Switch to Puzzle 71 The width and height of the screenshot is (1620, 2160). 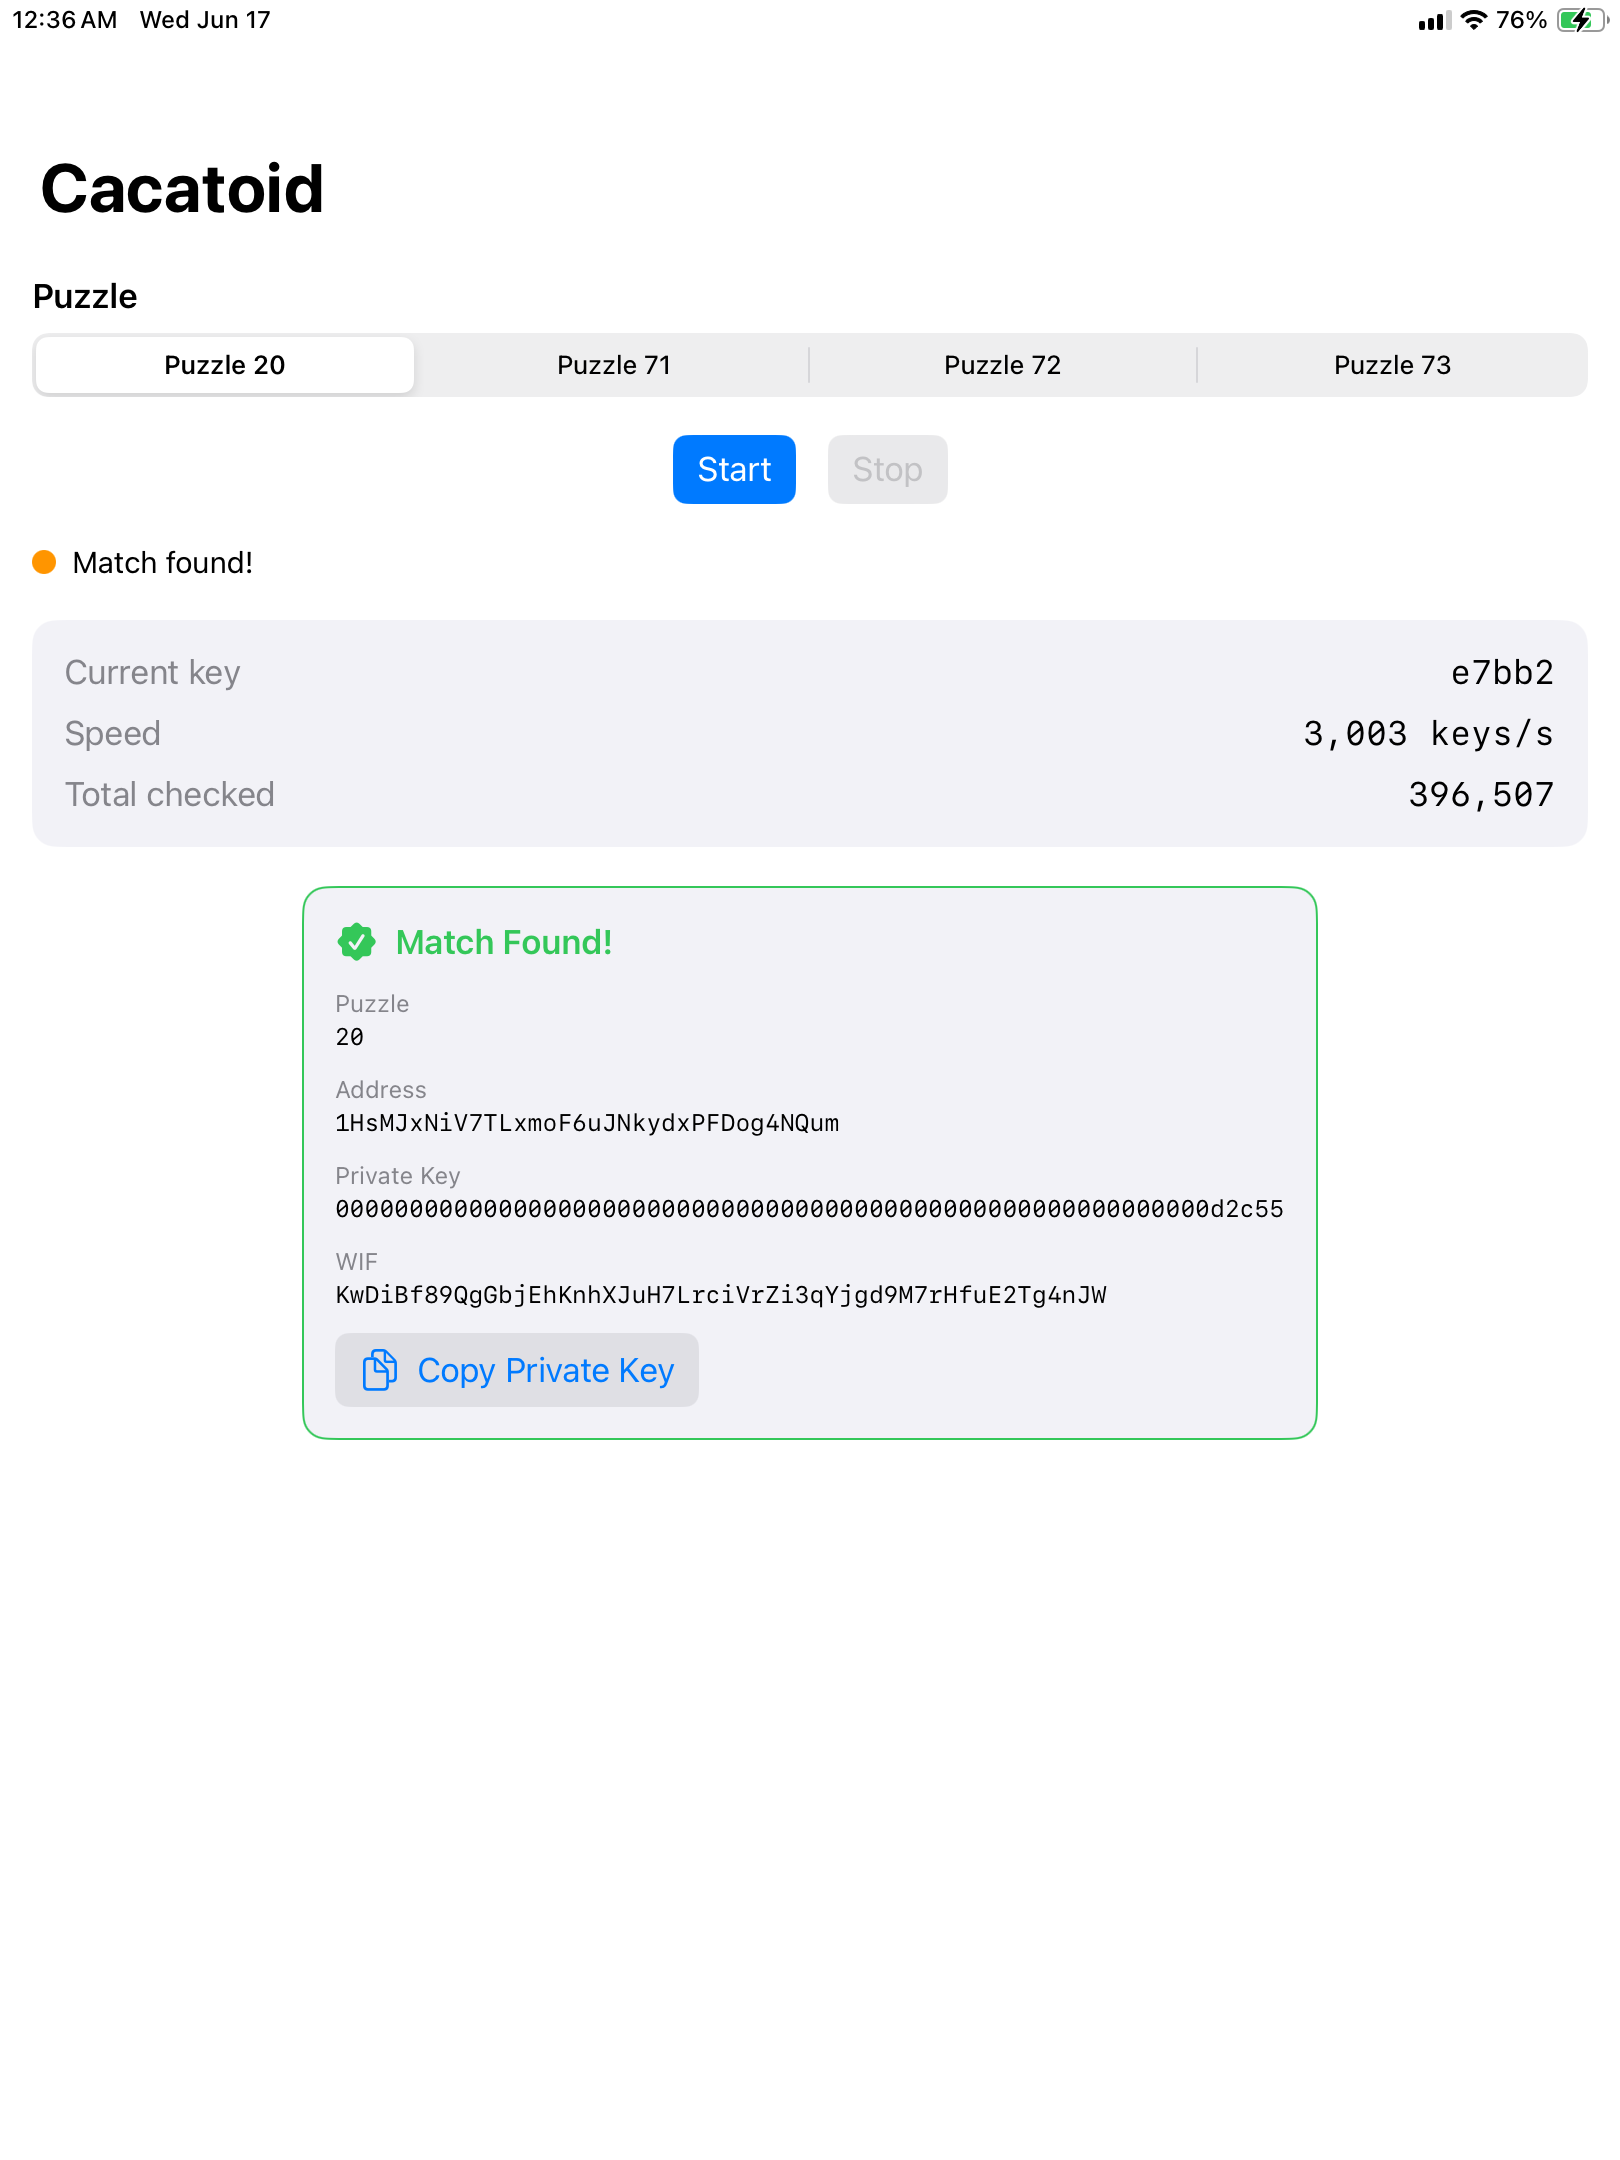[x=614, y=365]
